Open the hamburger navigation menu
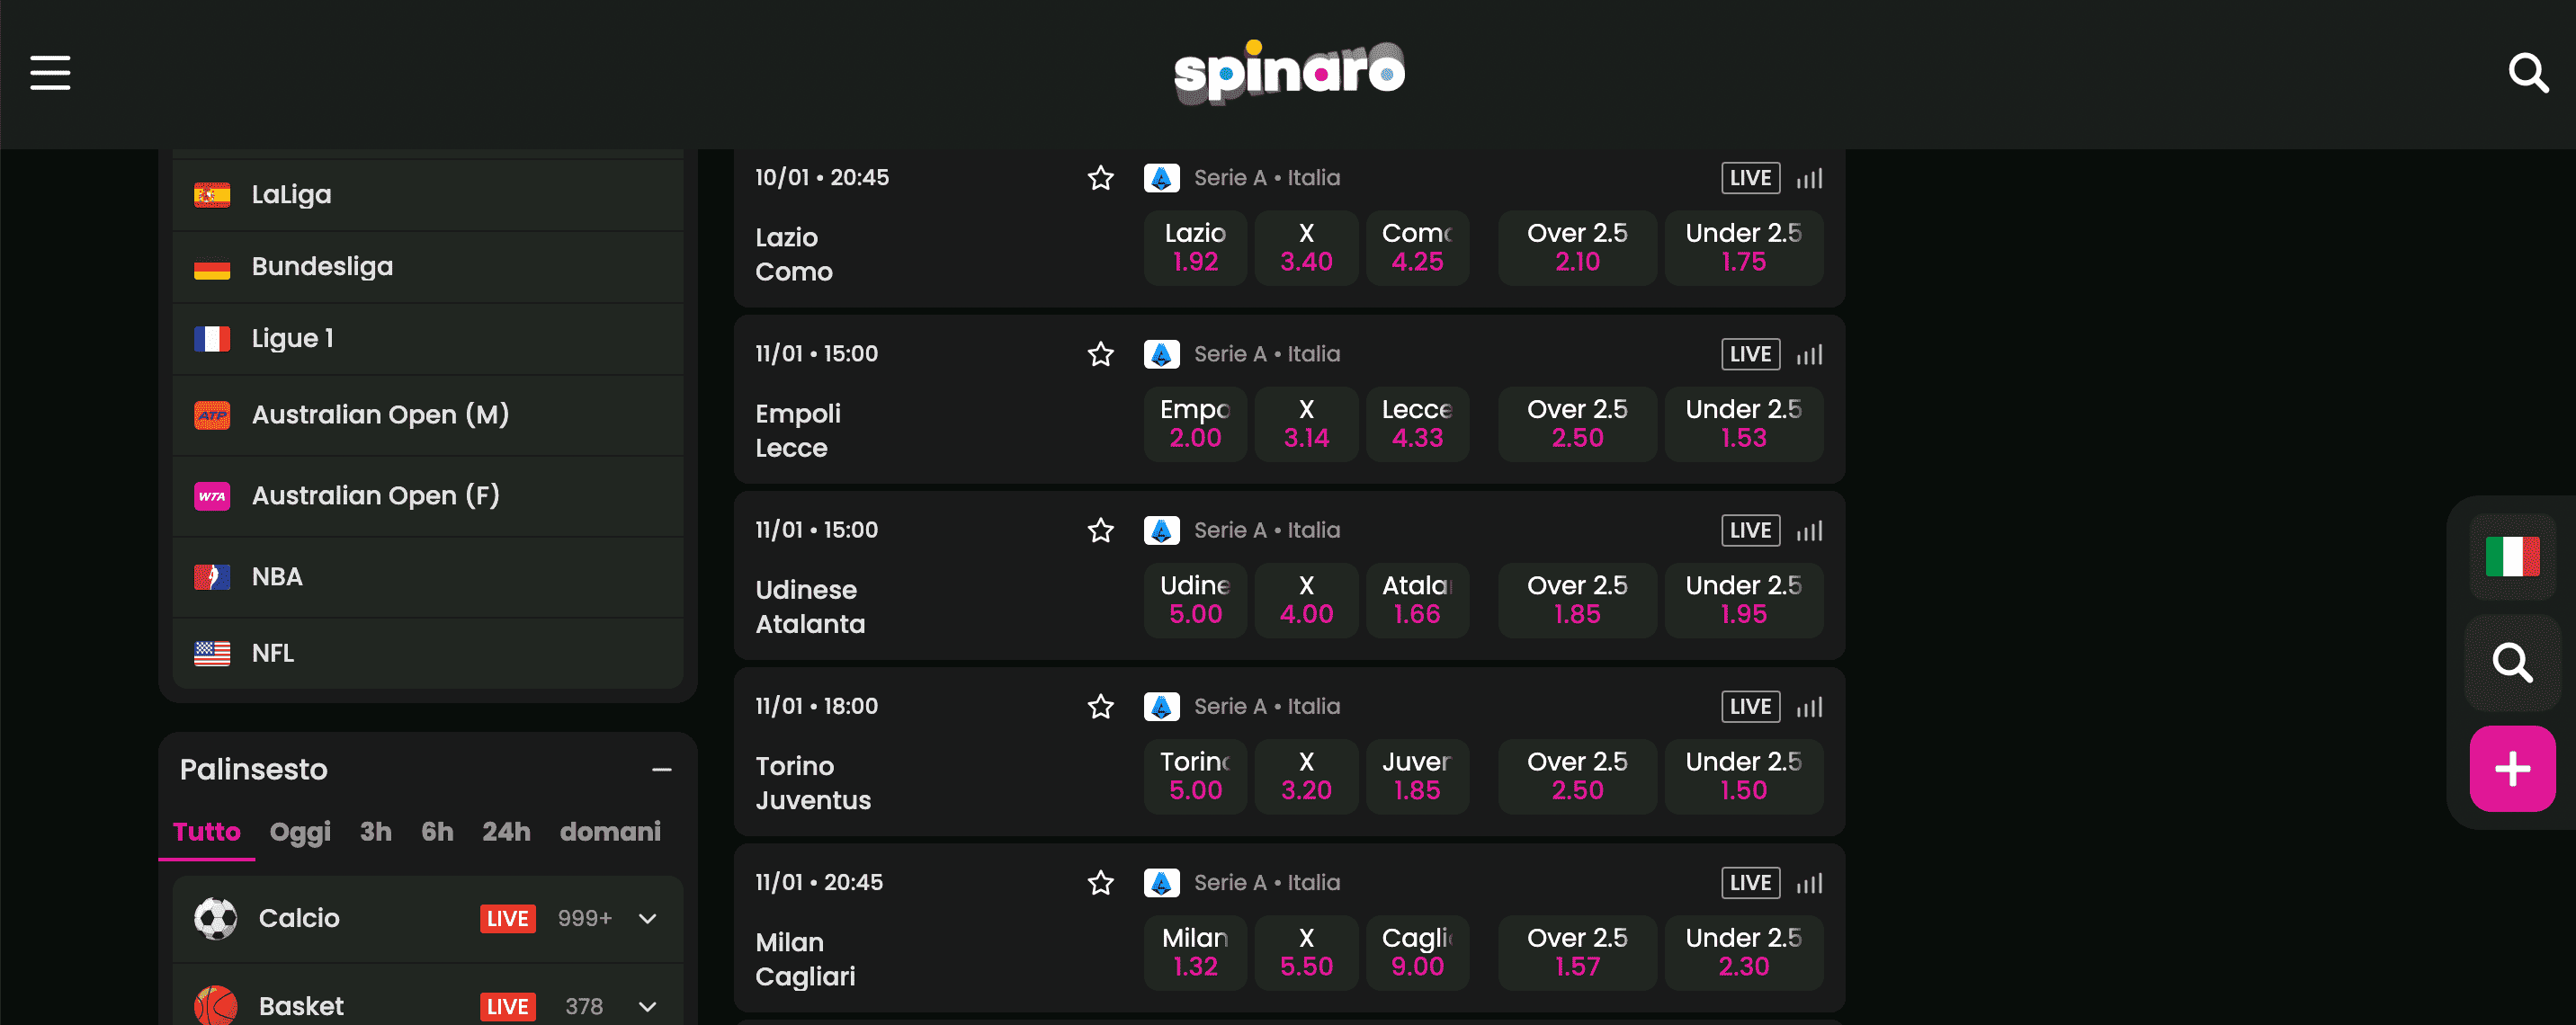The image size is (2576, 1025). pyautogui.click(x=50, y=73)
